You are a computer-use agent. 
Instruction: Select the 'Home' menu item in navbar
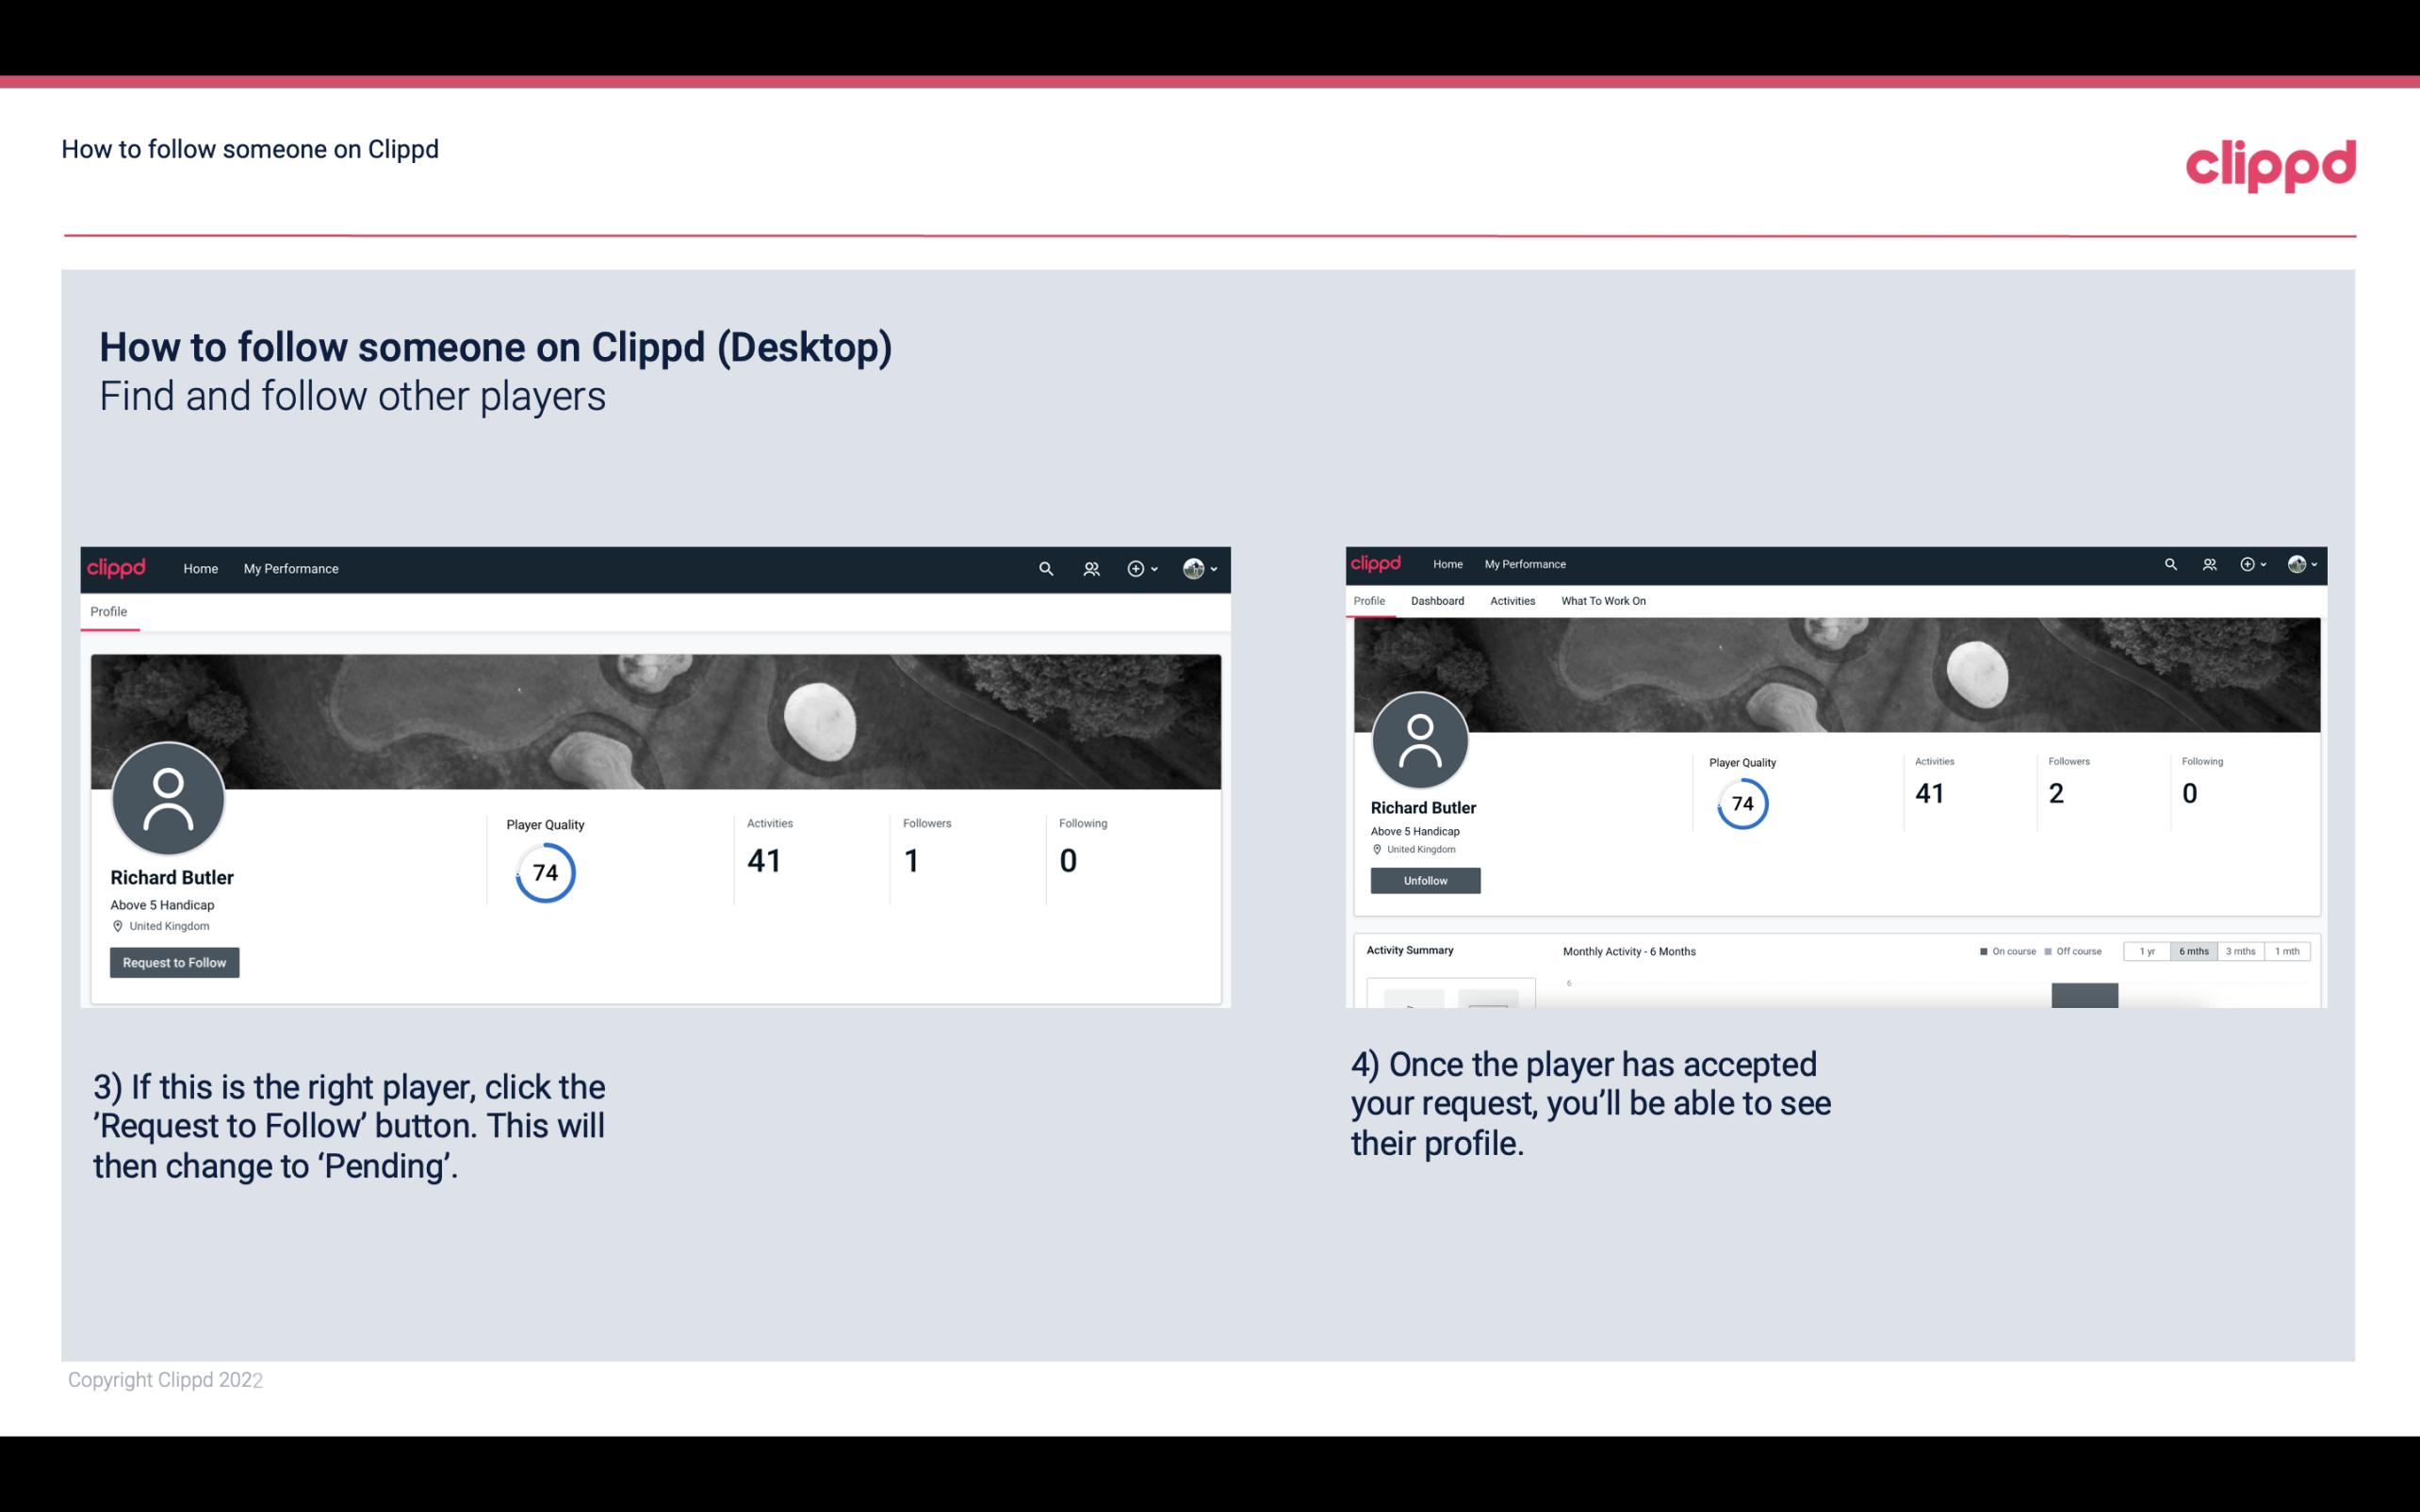[199, 568]
